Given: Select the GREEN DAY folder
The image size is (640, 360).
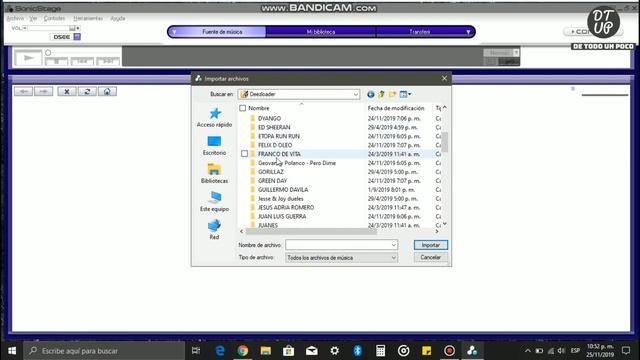Looking at the screenshot, I should (x=273, y=181).
